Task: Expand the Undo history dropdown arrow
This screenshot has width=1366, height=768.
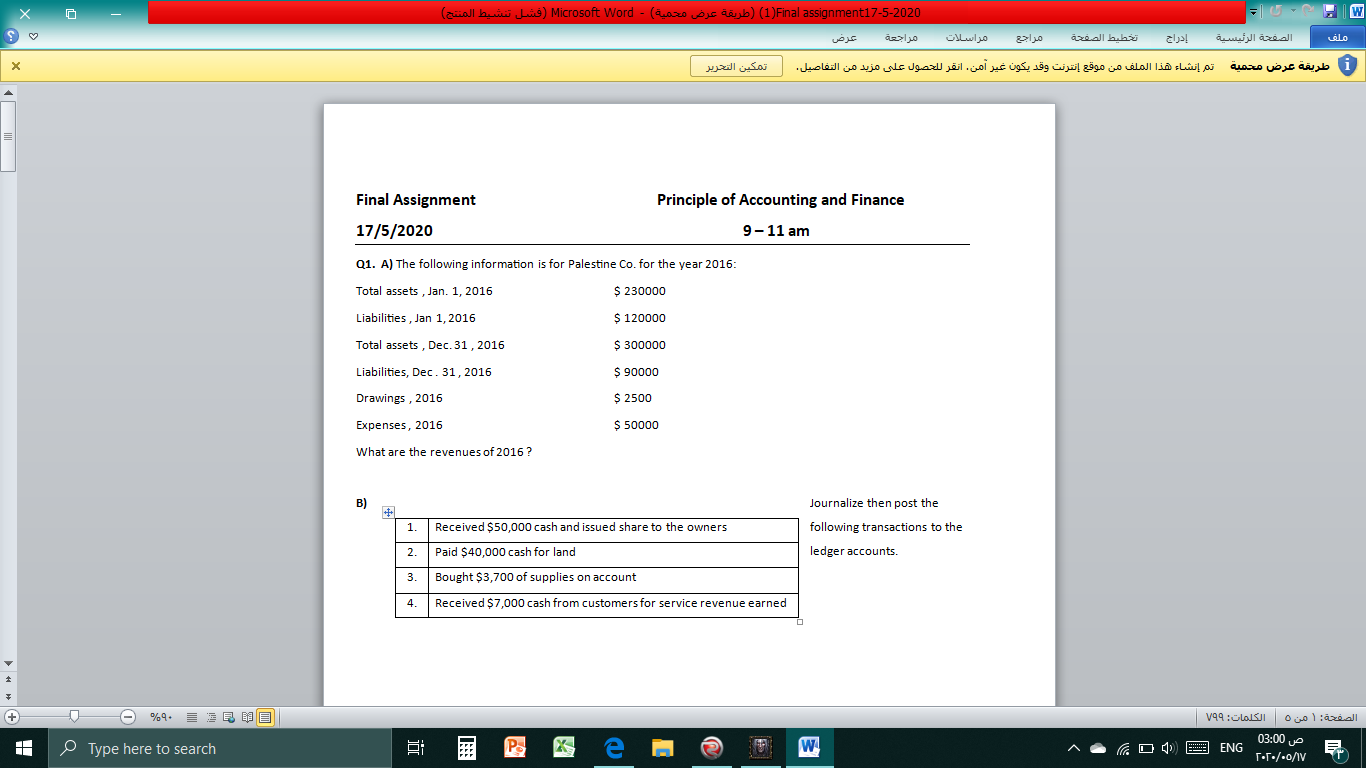Action: (1293, 10)
